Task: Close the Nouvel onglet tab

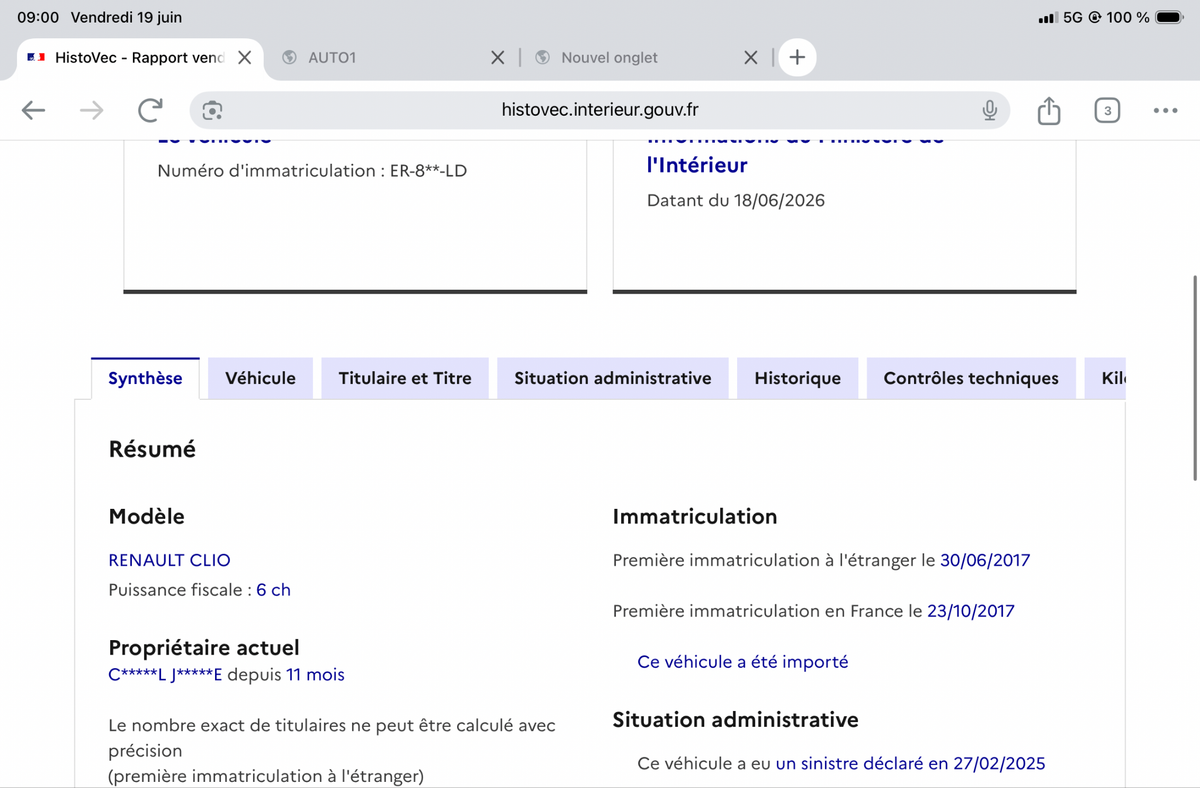Action: [x=752, y=57]
